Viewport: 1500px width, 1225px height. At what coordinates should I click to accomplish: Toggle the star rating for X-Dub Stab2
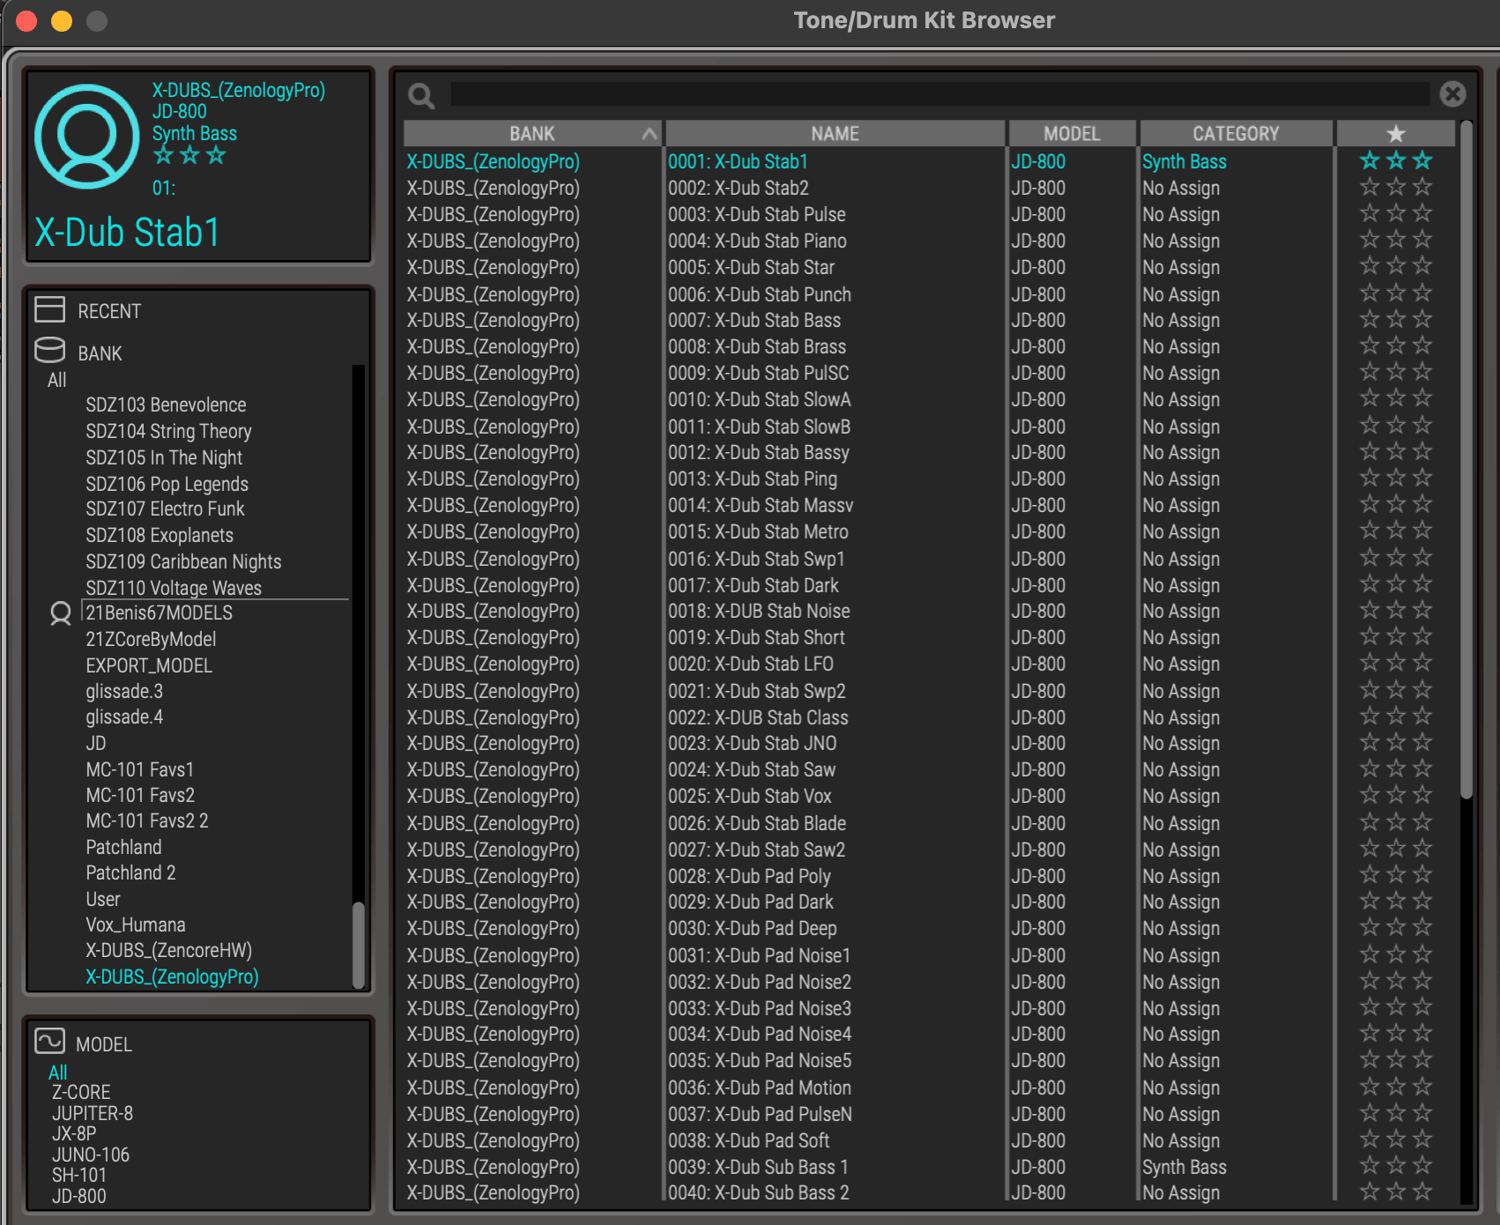(1396, 187)
